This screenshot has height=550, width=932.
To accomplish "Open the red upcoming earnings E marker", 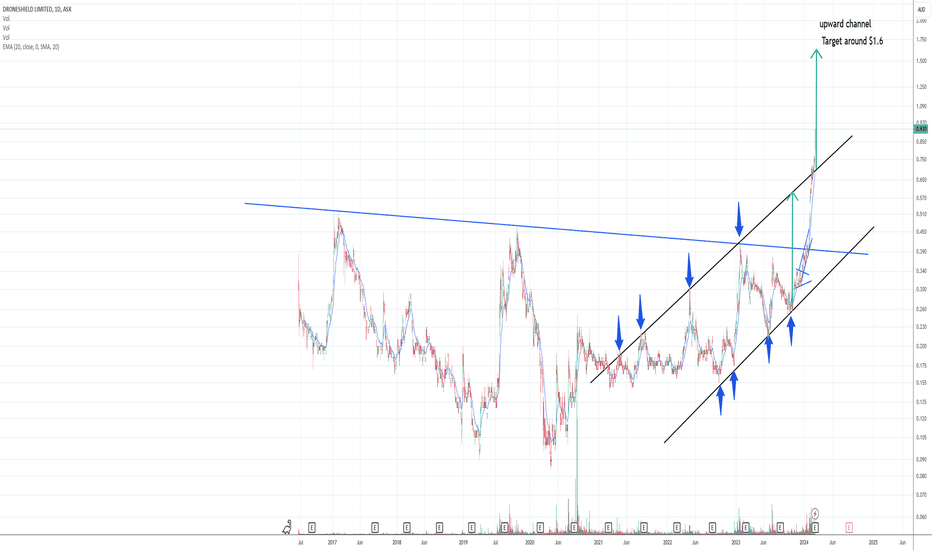I will [849, 527].
